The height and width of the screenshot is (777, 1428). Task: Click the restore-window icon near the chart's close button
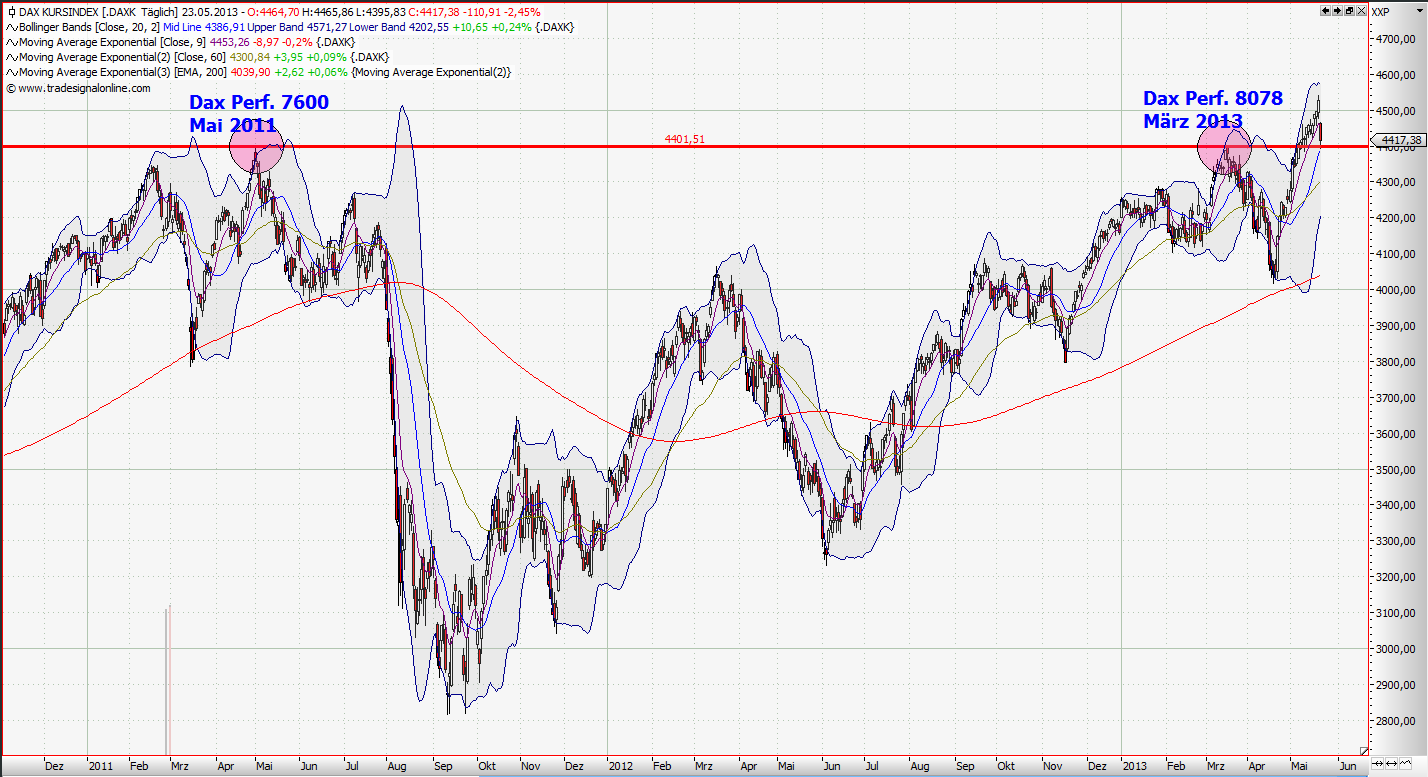click(1349, 9)
